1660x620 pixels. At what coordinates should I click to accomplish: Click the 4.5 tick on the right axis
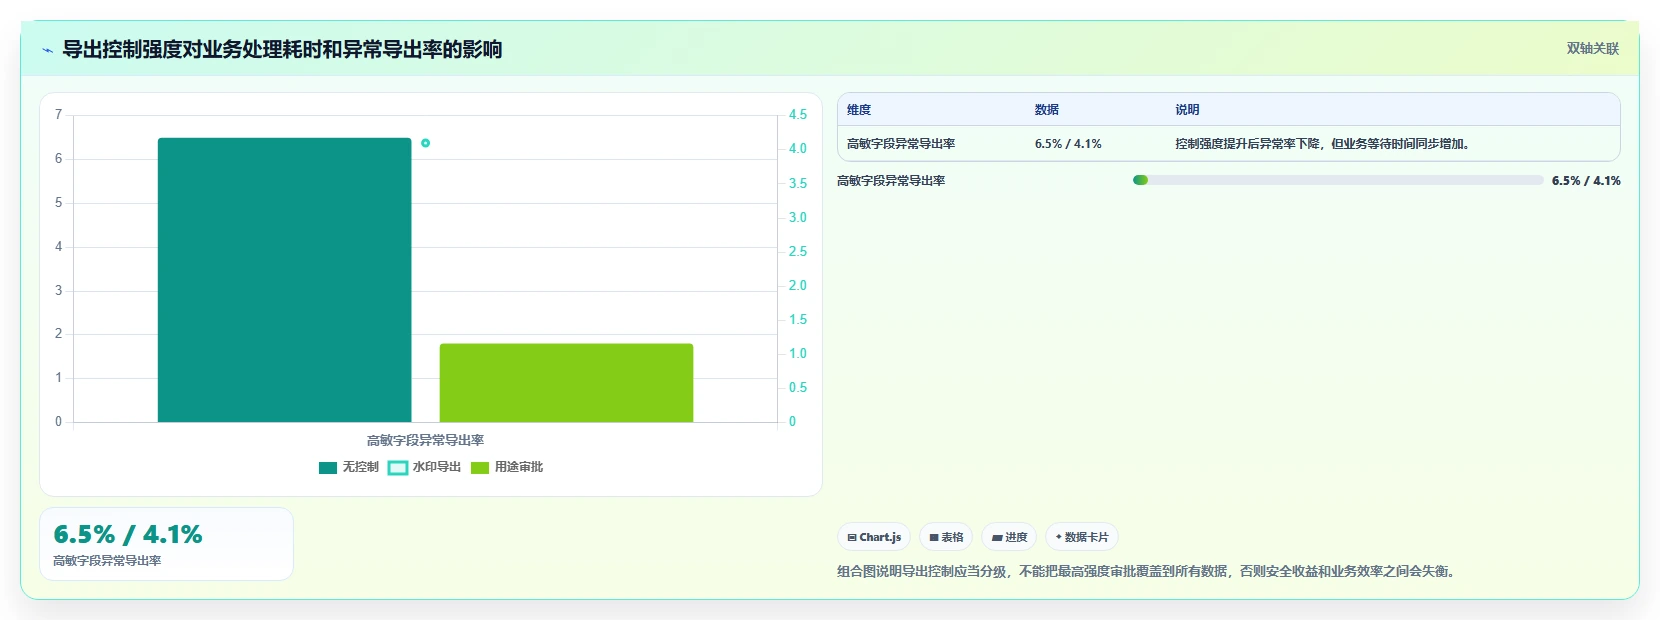tap(797, 115)
